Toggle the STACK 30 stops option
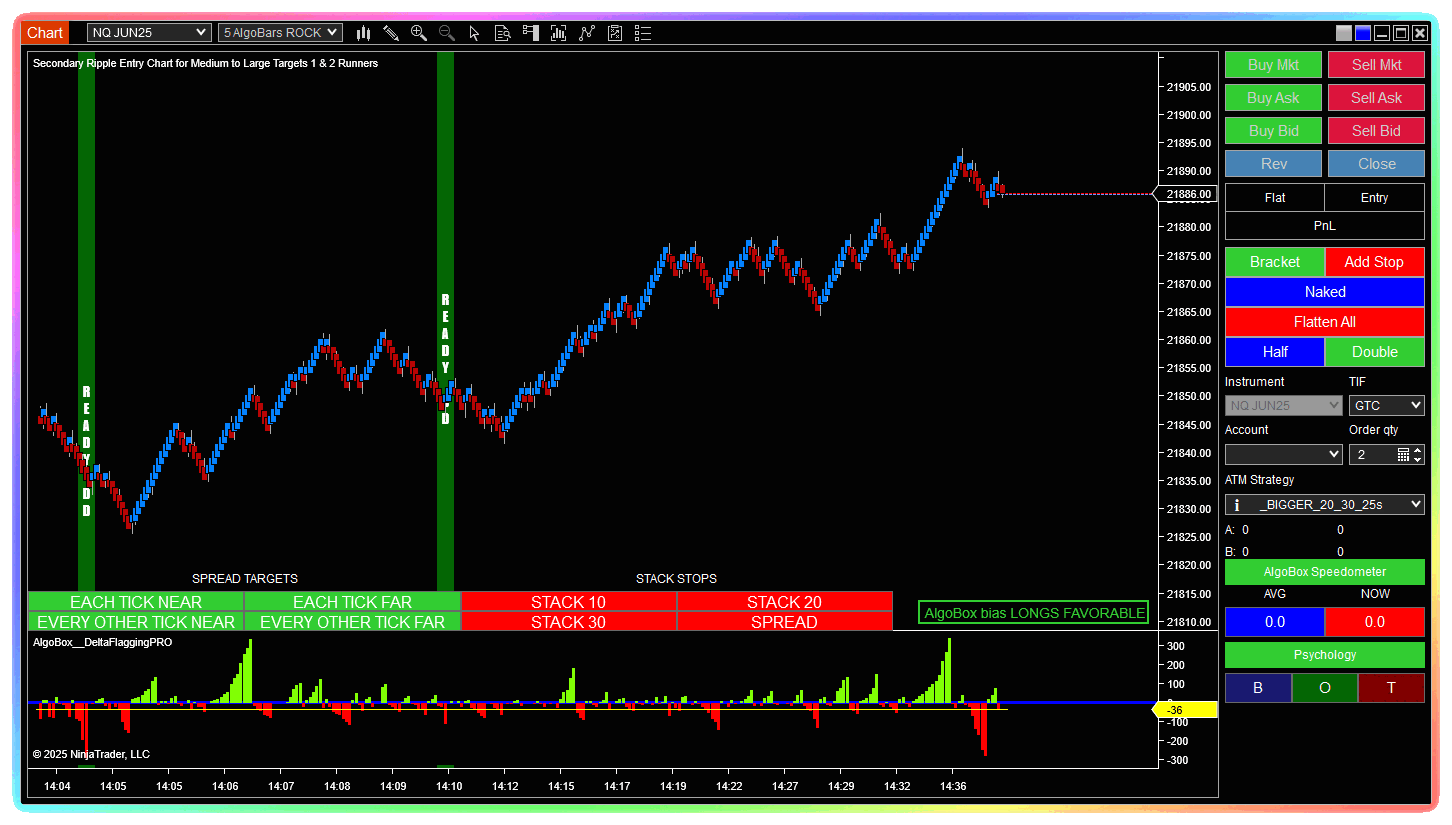Screen dimensions: 1452x825 568,622
